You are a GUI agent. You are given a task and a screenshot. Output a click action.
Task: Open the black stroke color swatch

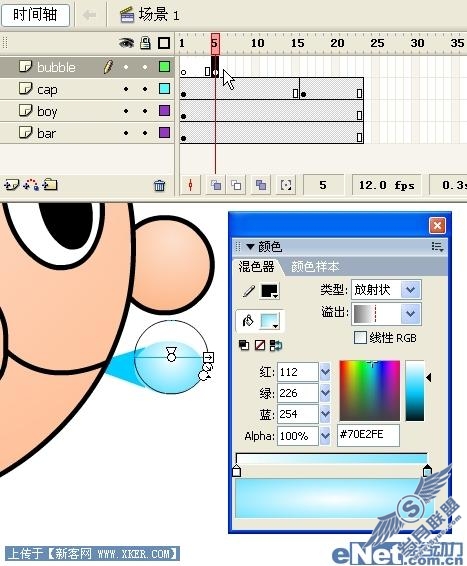[x=270, y=291]
